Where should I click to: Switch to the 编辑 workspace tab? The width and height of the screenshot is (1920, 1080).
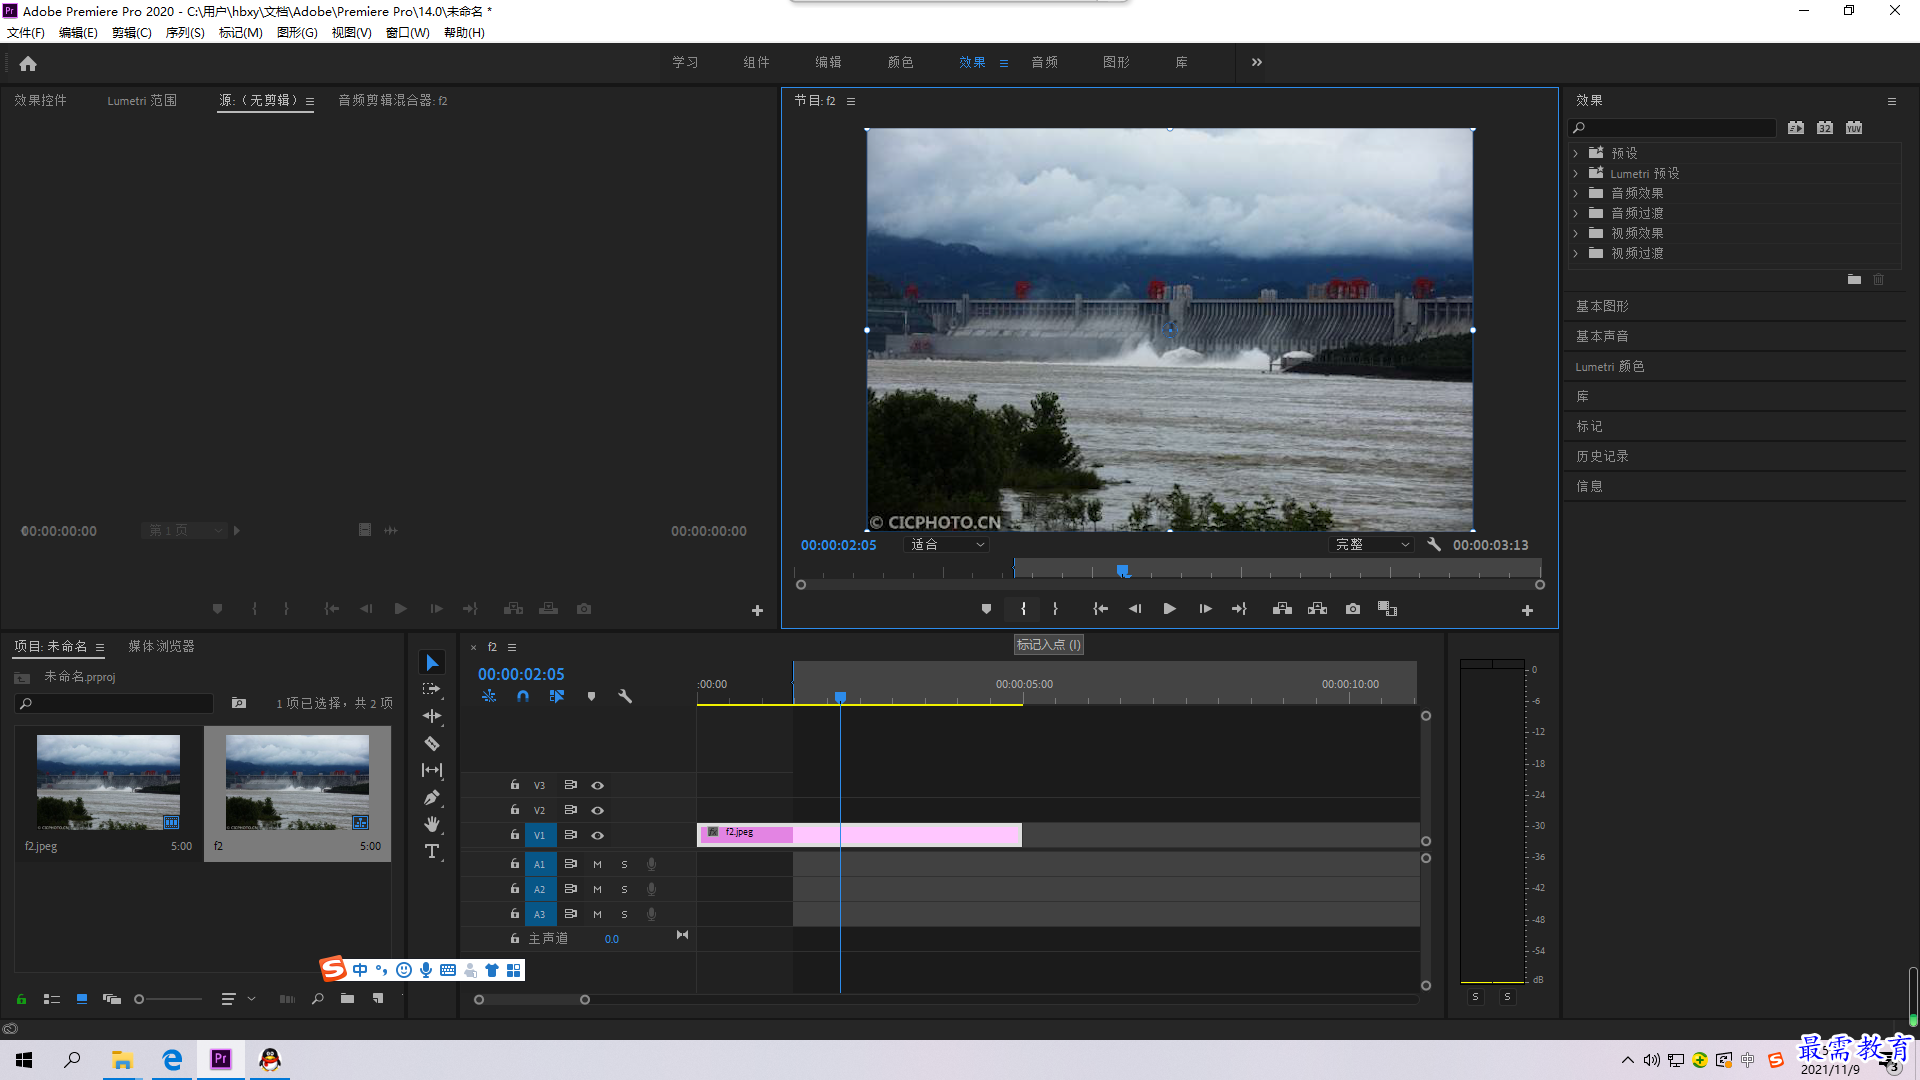click(x=828, y=62)
